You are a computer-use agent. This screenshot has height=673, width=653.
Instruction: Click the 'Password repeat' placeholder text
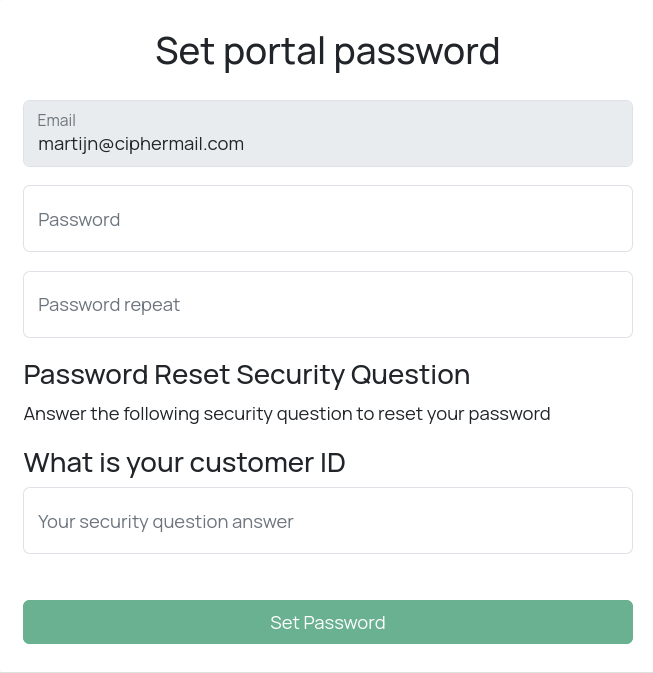click(109, 305)
